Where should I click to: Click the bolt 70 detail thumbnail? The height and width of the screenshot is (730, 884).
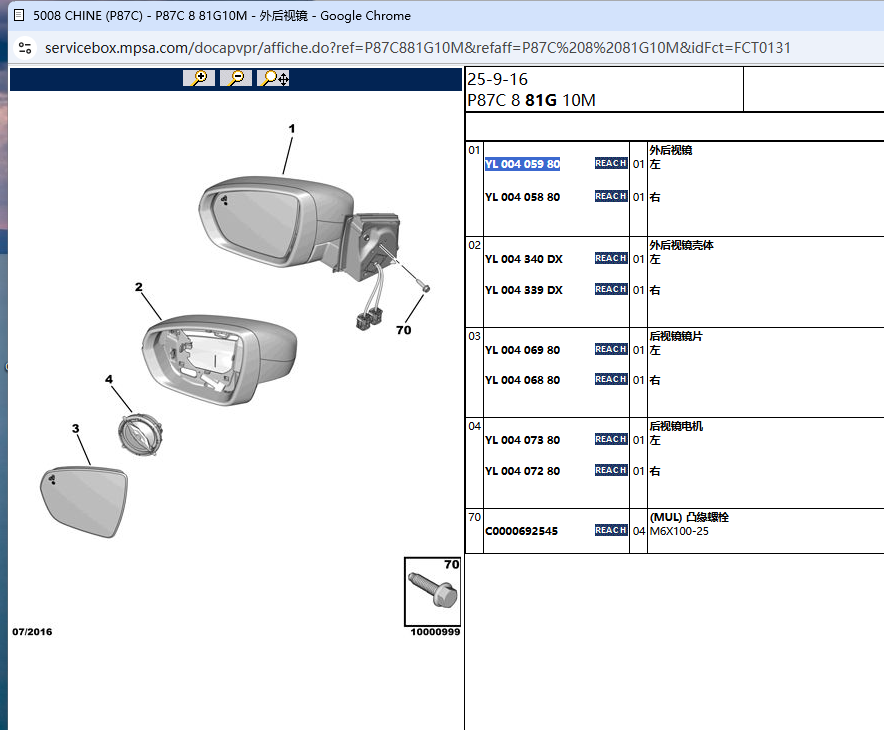pyautogui.click(x=432, y=592)
